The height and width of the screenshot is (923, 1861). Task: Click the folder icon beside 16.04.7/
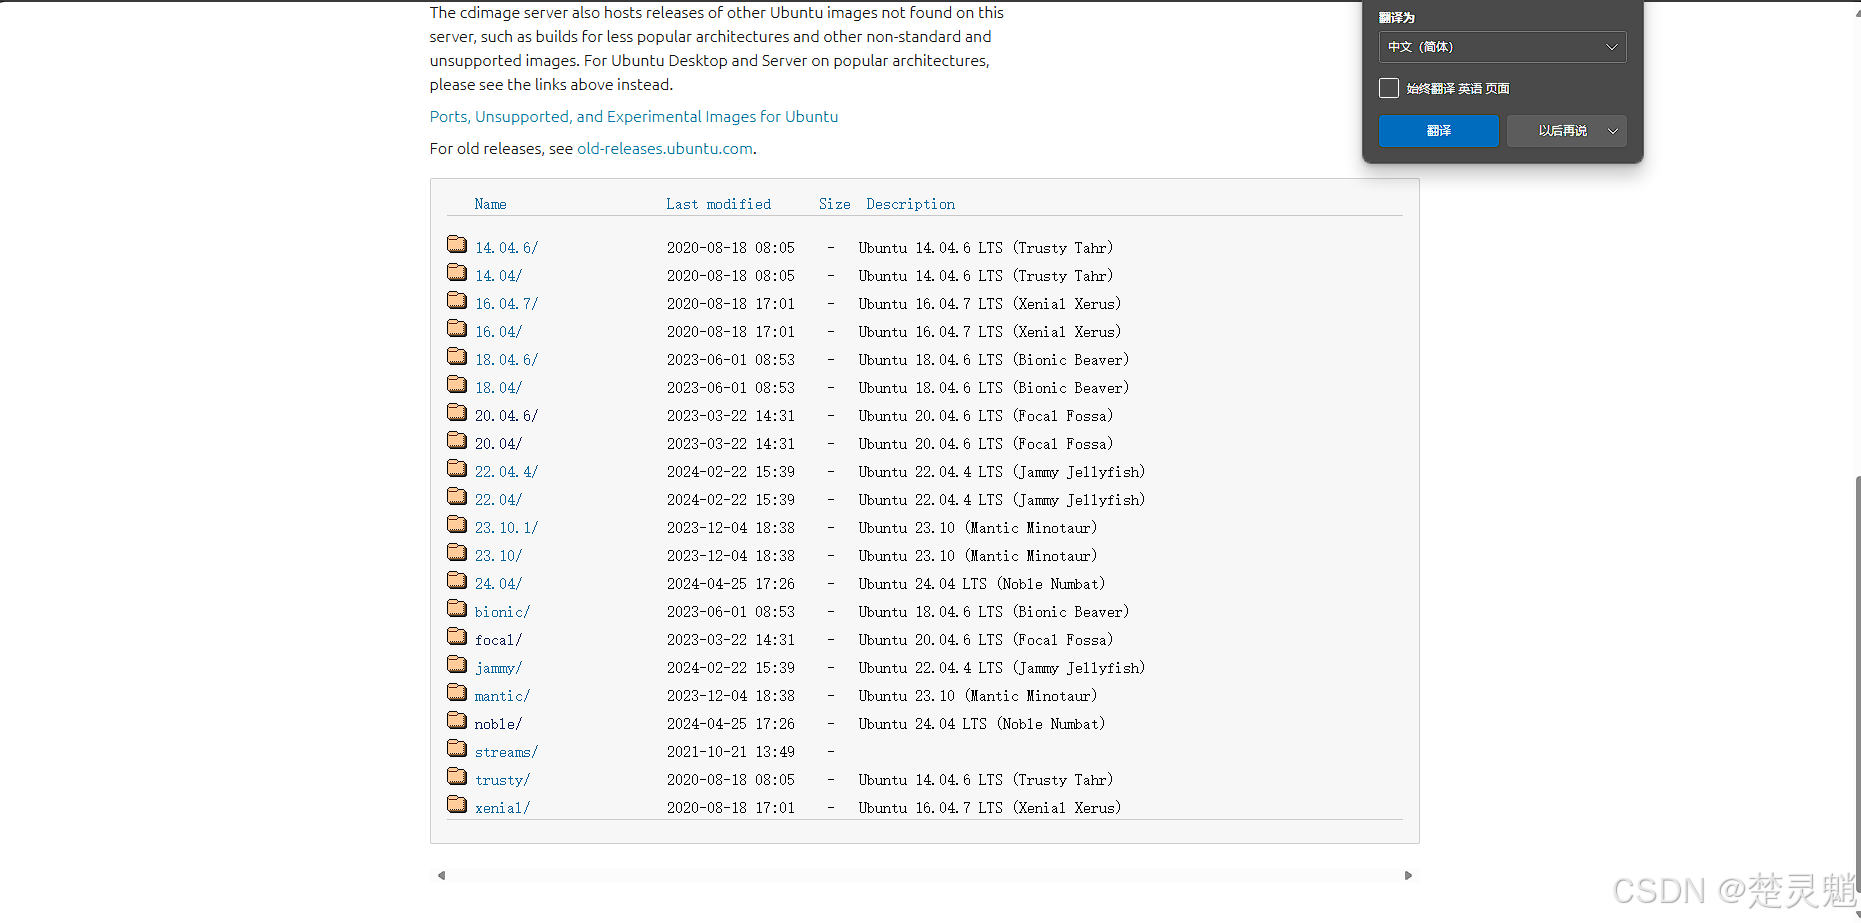tap(457, 300)
